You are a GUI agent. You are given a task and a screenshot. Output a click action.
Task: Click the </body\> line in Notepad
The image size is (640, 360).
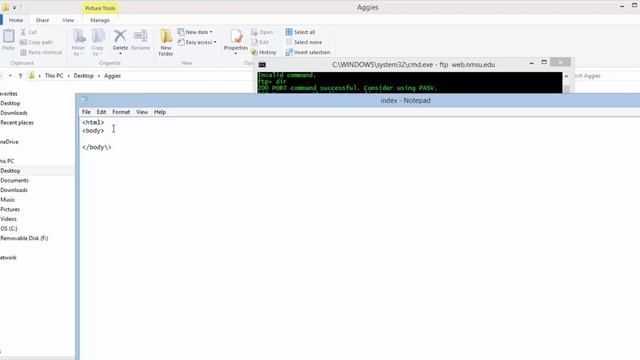tap(97, 147)
